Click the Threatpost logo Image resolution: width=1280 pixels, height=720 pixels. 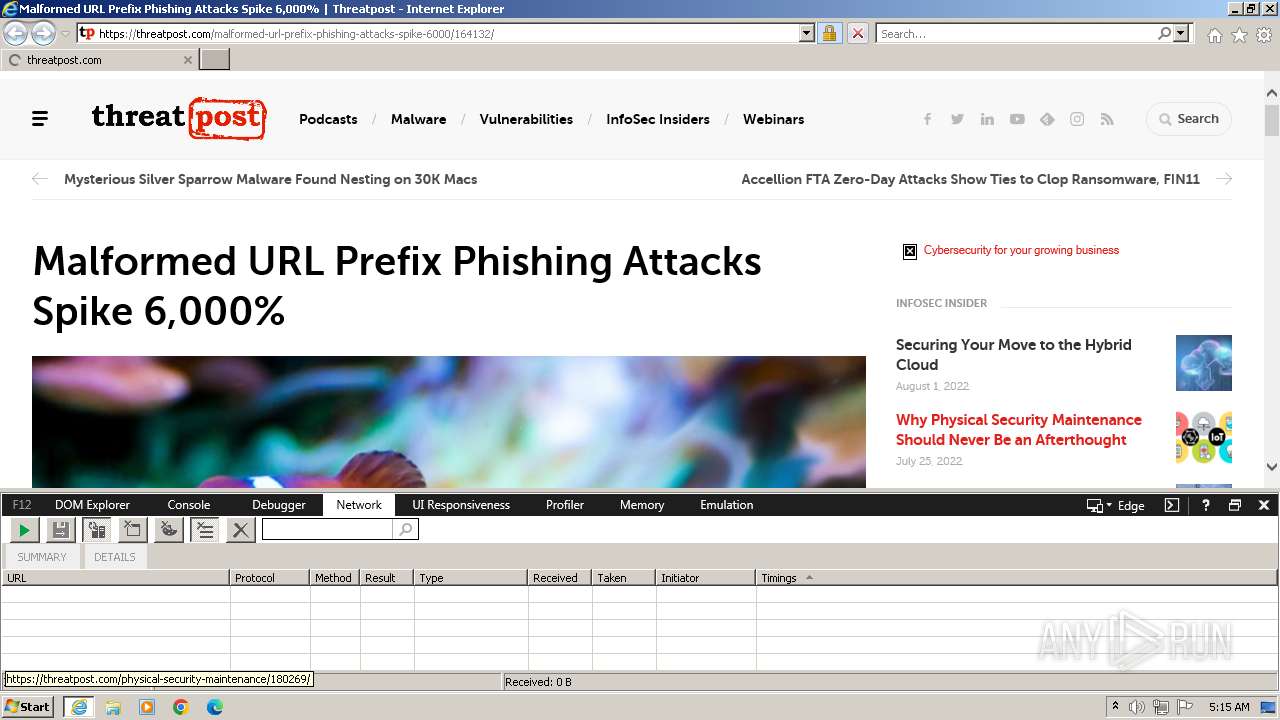pyautogui.click(x=179, y=118)
